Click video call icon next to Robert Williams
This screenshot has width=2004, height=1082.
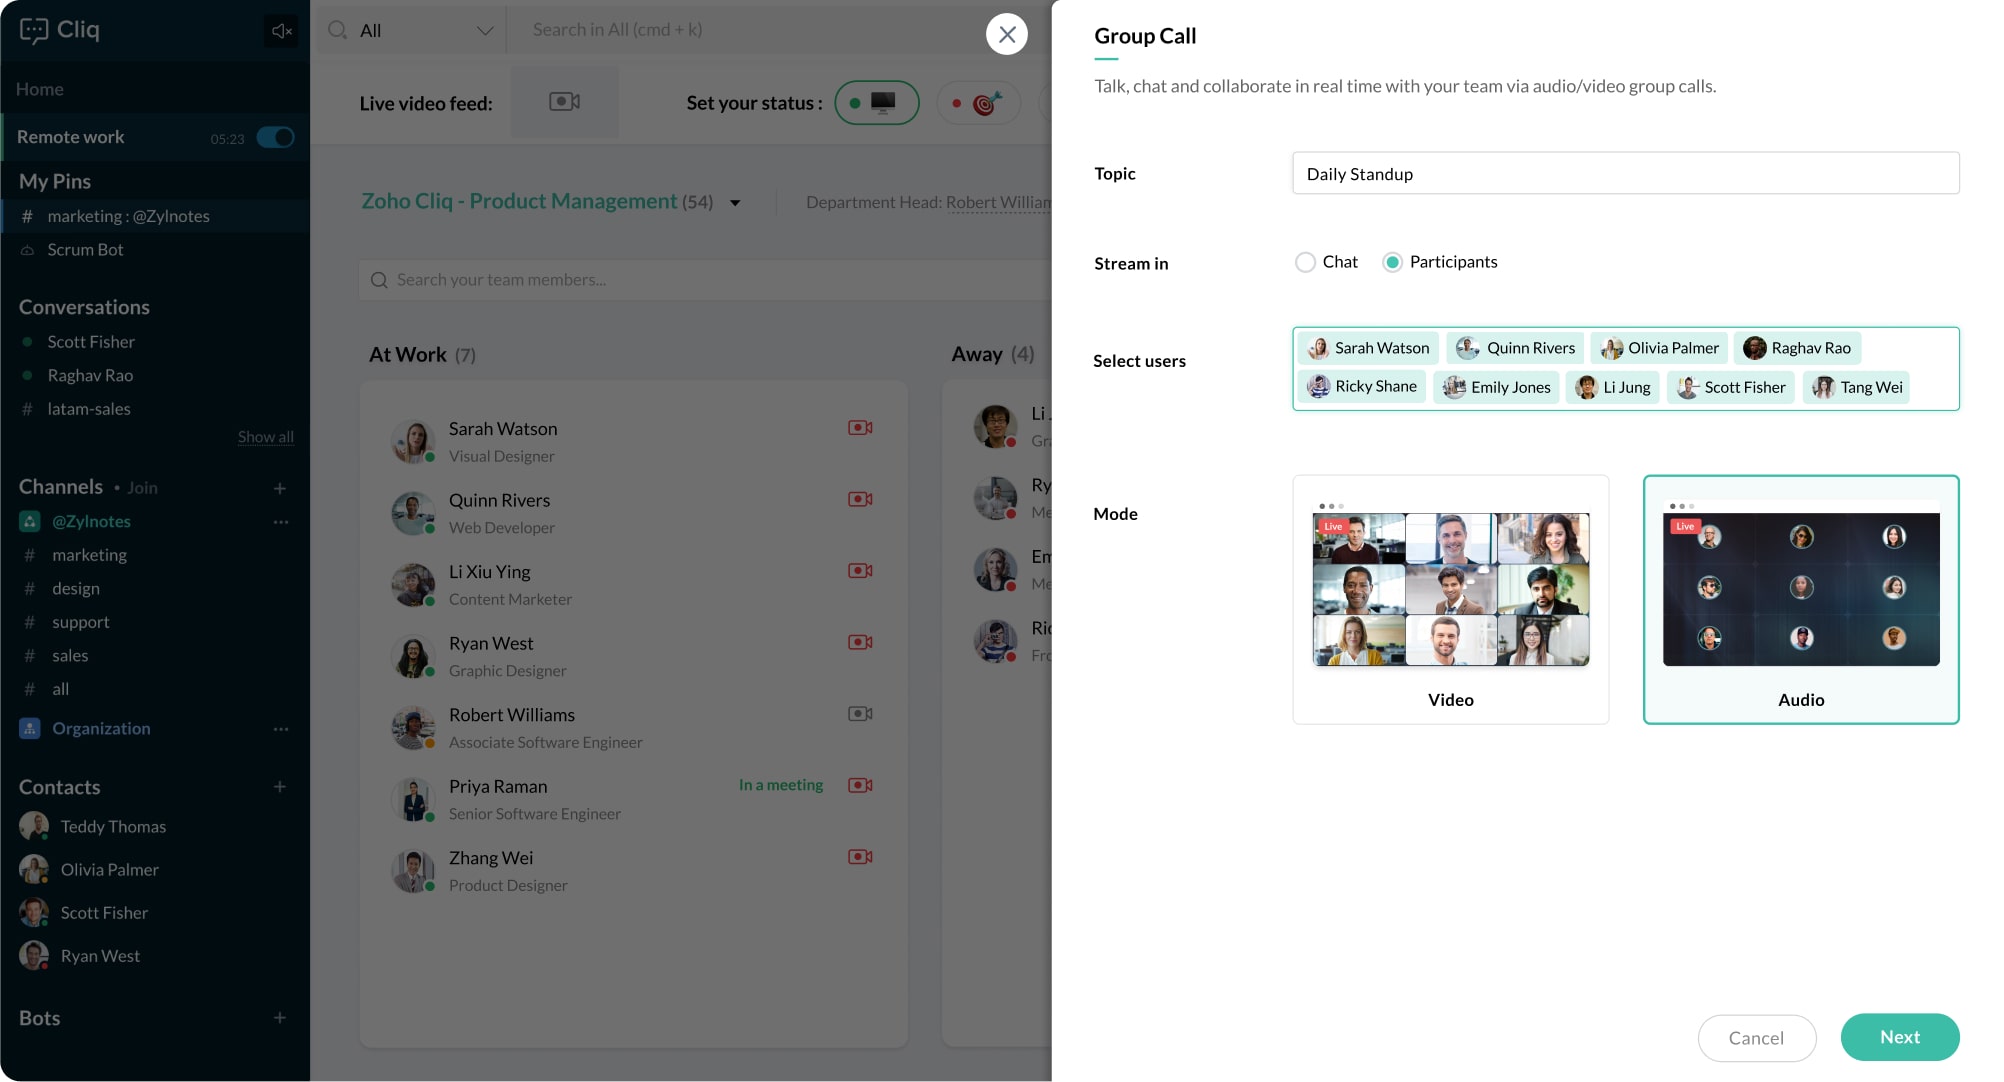pyautogui.click(x=860, y=714)
